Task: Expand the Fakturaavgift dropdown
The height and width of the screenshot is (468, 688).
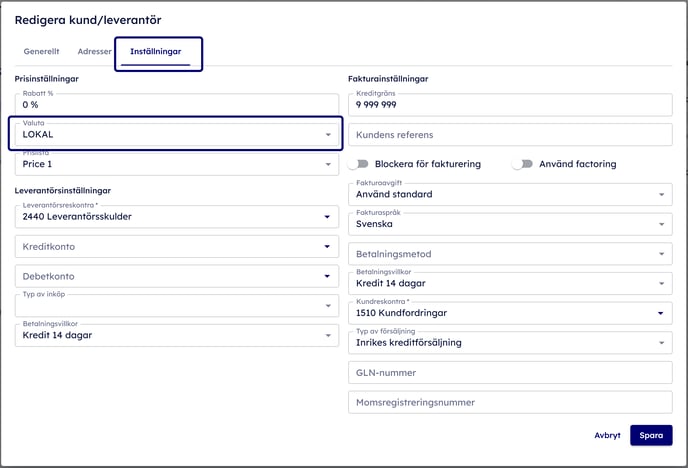Action: [x=509, y=195]
